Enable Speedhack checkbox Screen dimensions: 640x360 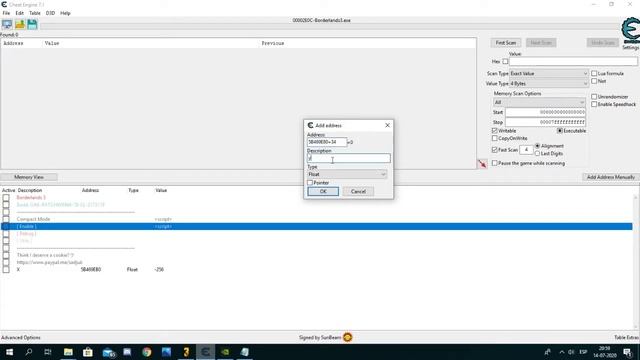(594, 104)
